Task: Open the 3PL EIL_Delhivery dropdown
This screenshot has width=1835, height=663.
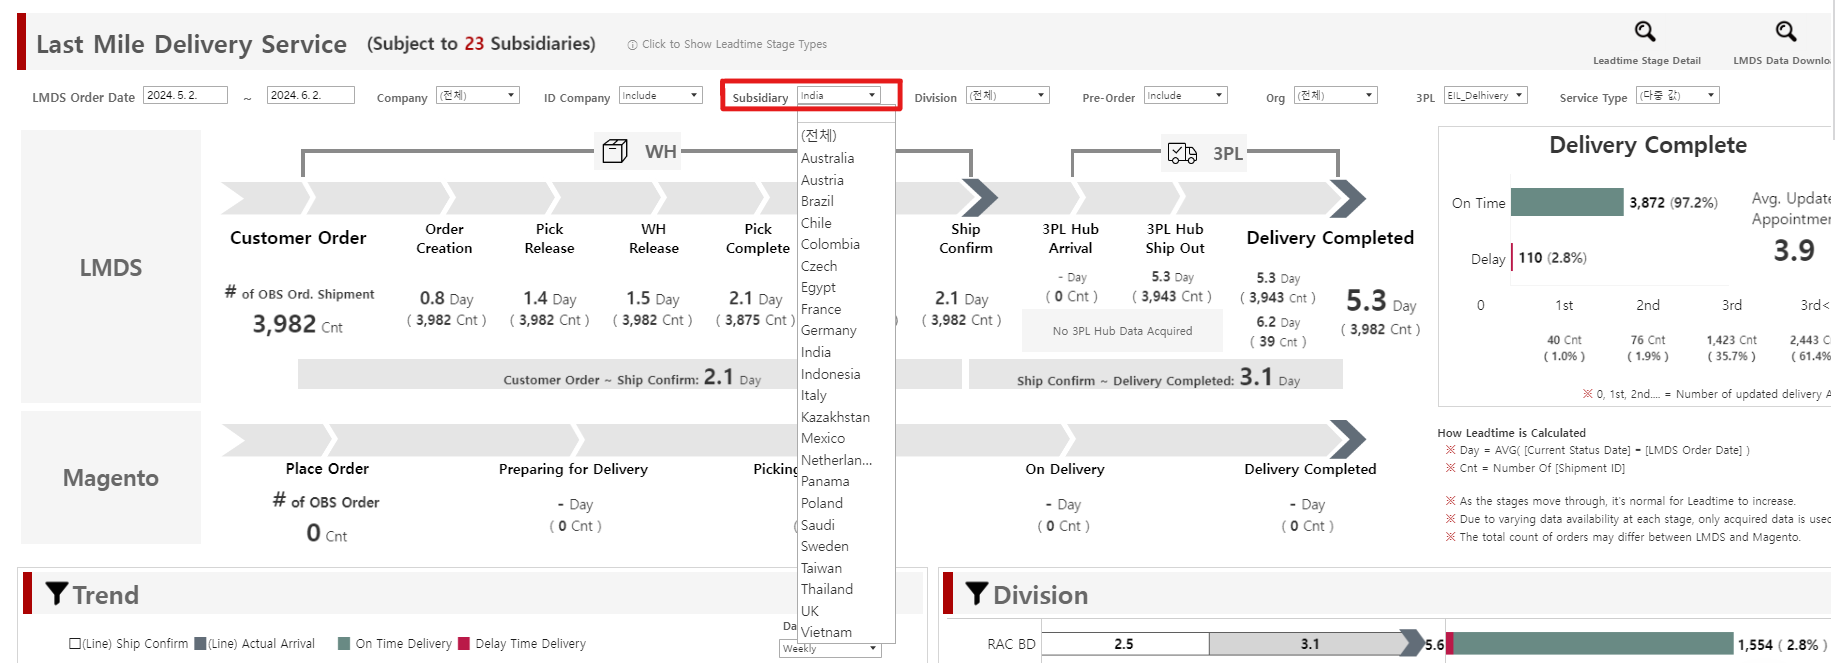Action: coord(1519,96)
